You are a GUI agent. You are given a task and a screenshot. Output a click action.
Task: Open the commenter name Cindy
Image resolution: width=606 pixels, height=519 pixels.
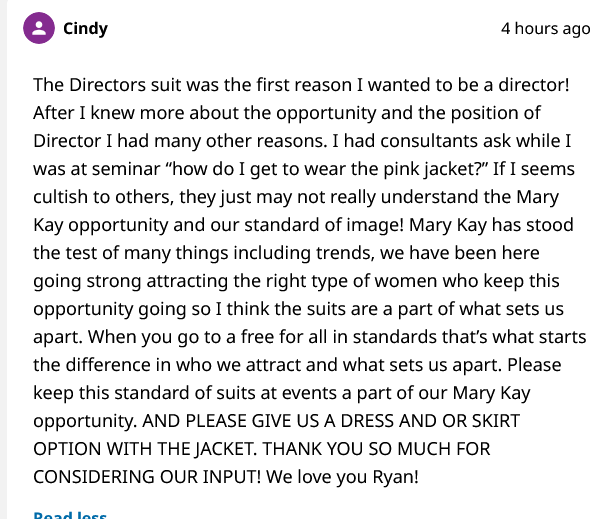(x=85, y=29)
